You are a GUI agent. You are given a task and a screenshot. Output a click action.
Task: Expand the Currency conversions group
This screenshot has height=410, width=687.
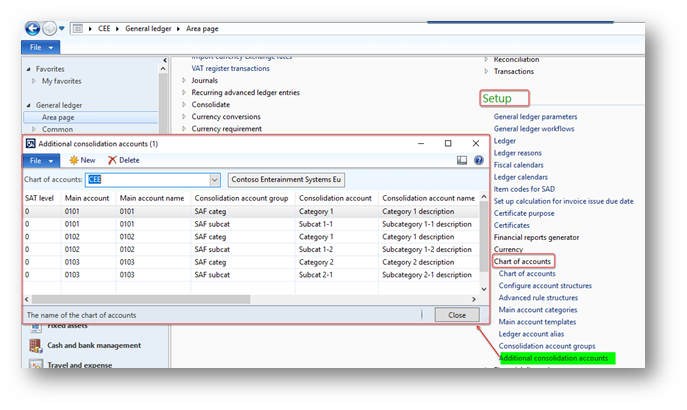point(184,117)
